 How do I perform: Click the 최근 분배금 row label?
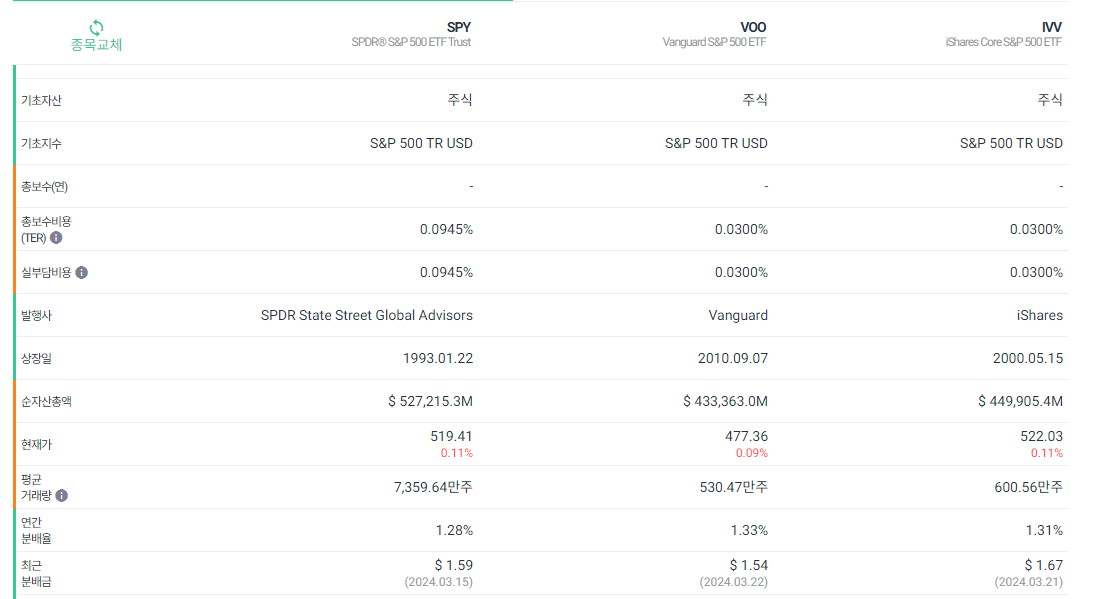click(x=36, y=573)
